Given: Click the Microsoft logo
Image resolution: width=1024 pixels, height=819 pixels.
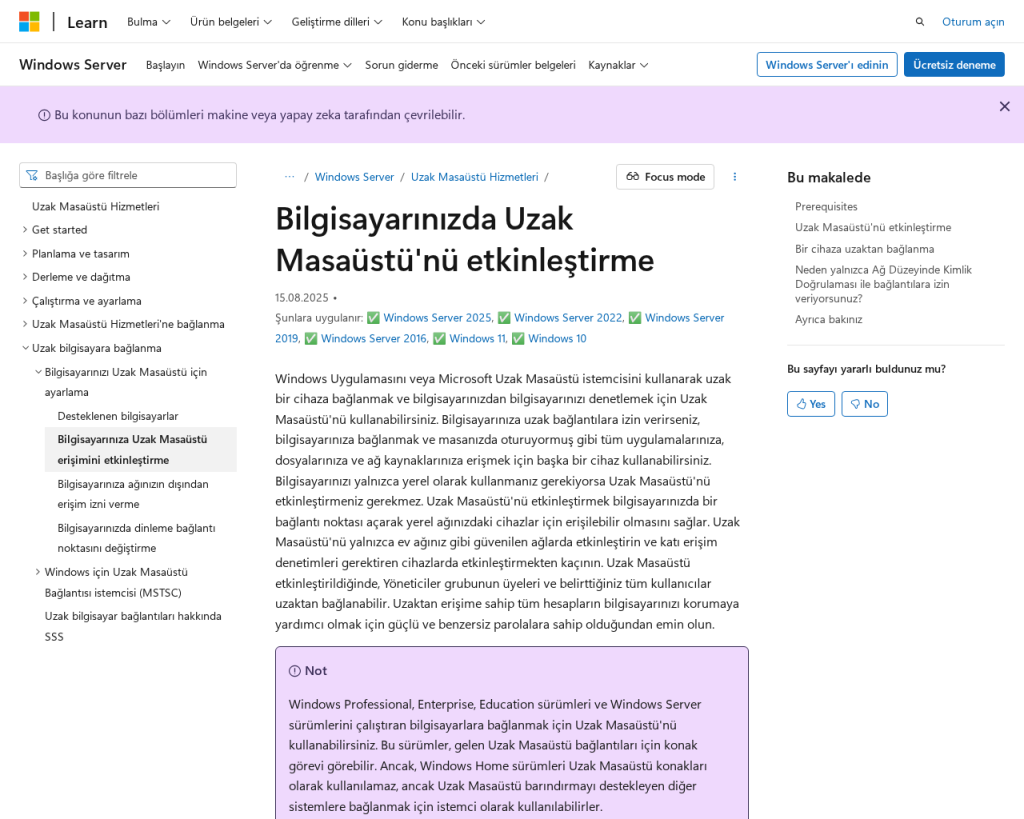Looking at the screenshot, I should click(29, 22).
